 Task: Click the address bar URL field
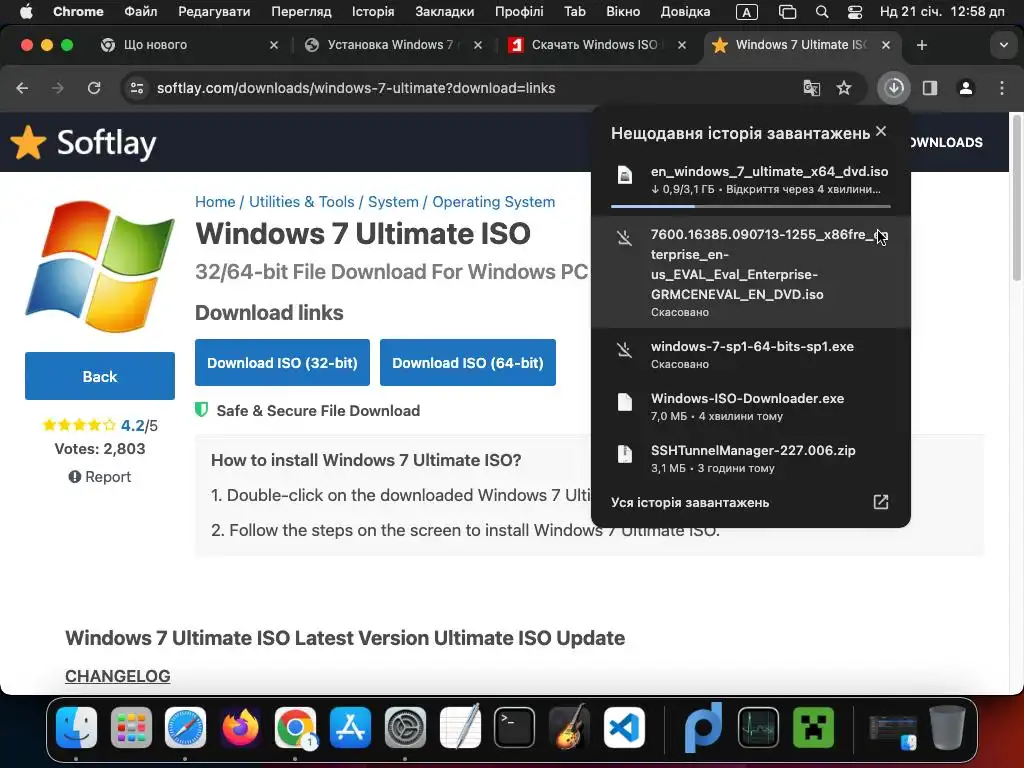pos(356,88)
